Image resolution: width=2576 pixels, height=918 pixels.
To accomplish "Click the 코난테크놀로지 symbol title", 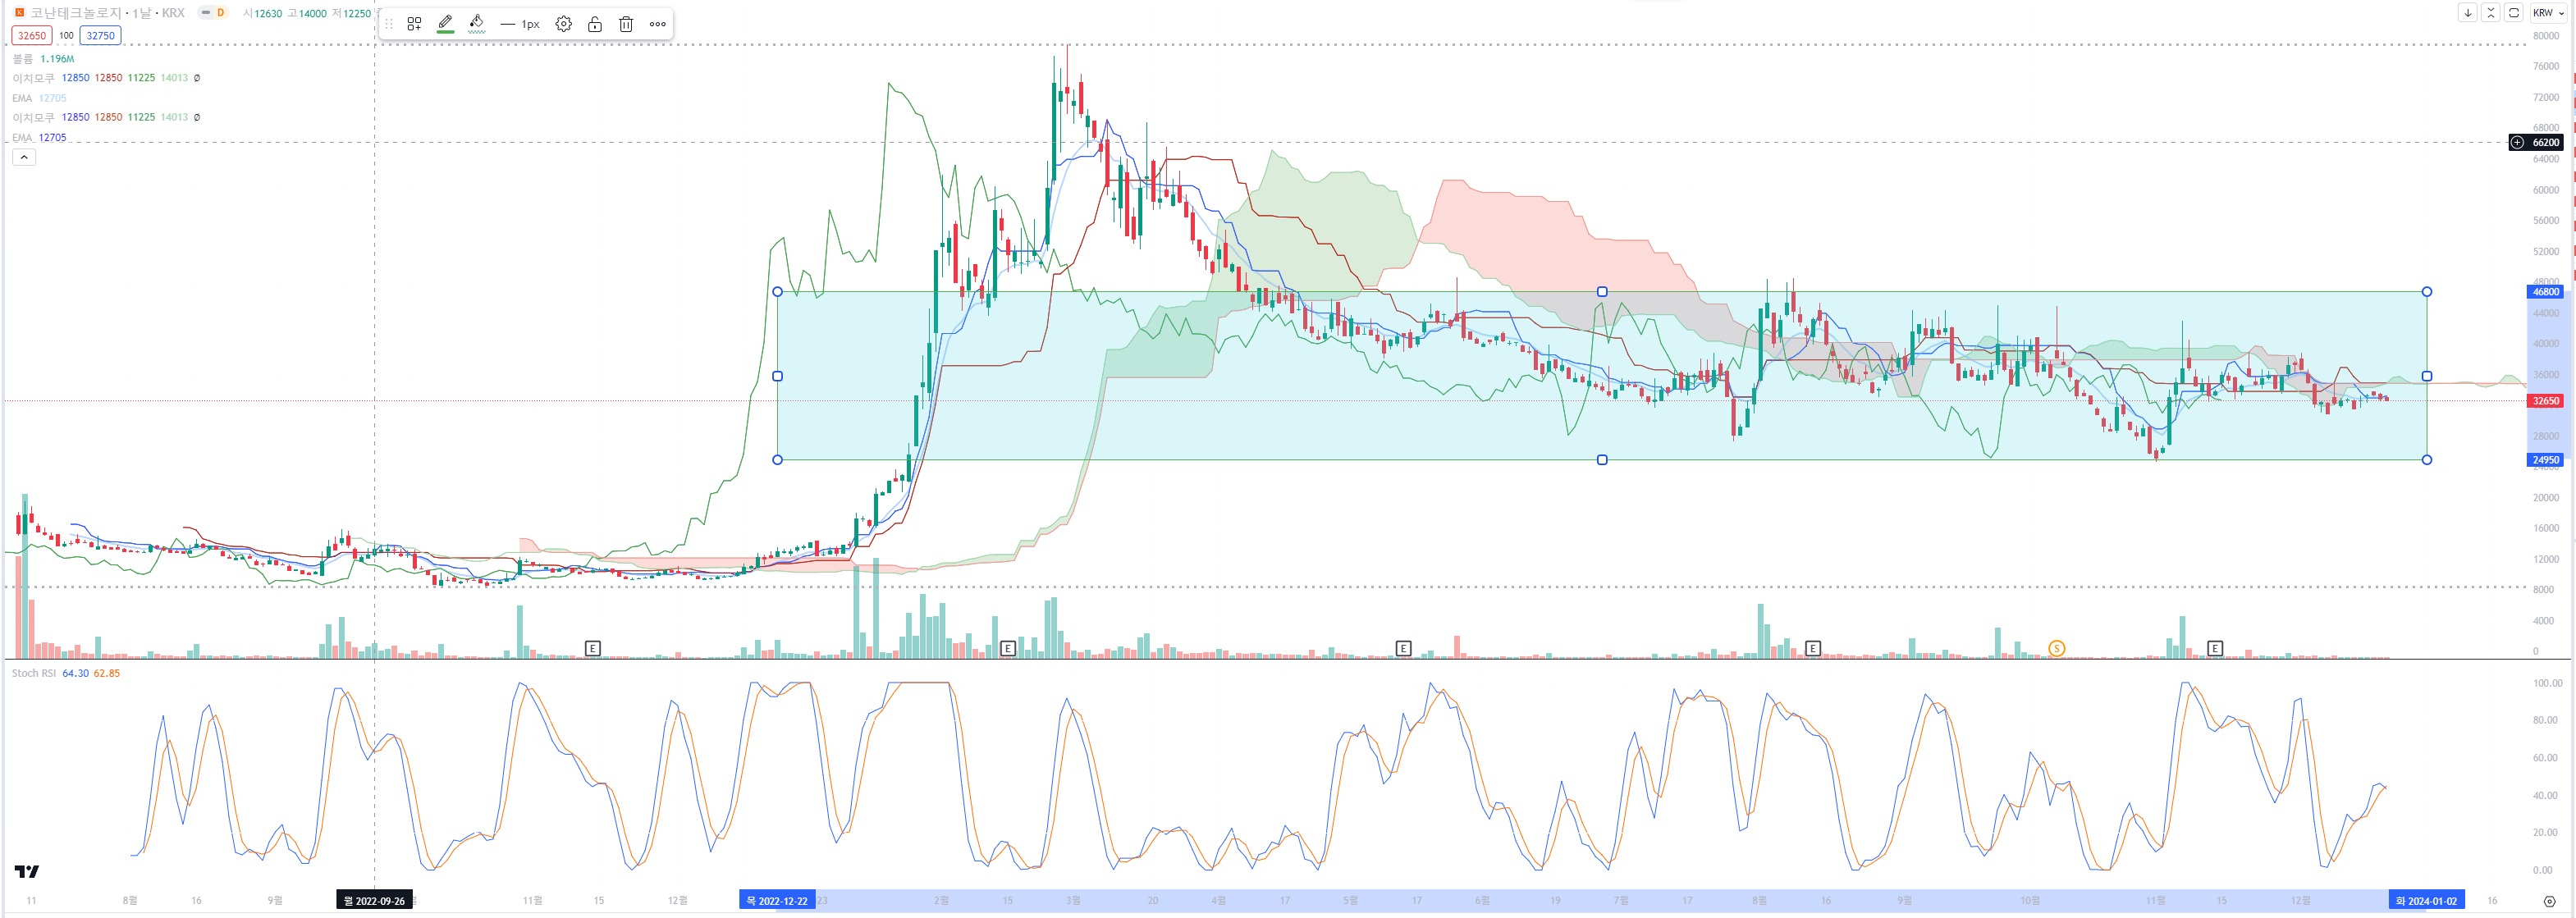I will 76,13.
